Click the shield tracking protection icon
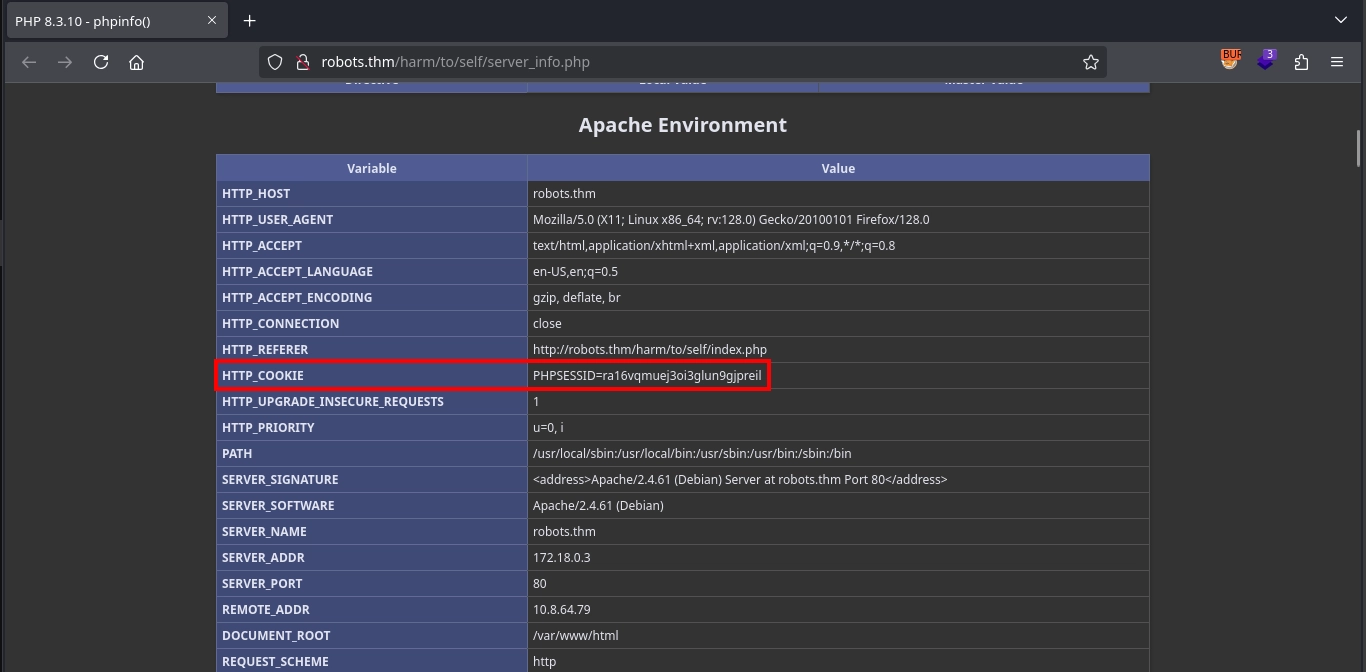This screenshot has height=672, width=1366. (275, 62)
